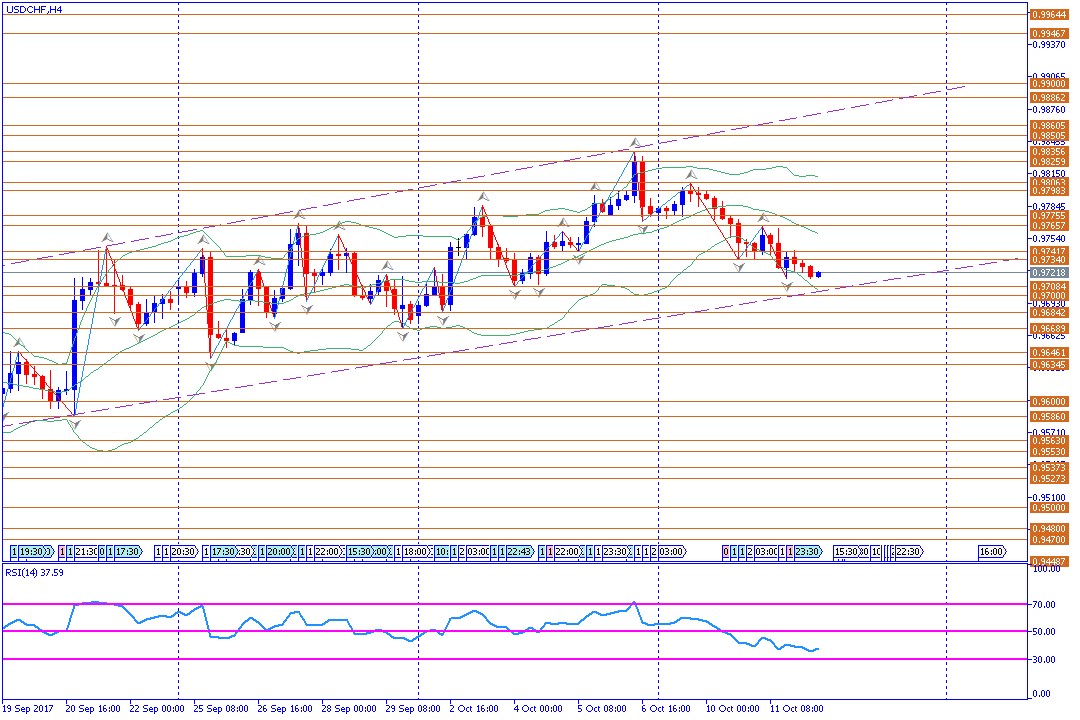The image size is (1080, 720).
Task: Select the RSI 70 overbought level line
Action: (x=500, y=604)
